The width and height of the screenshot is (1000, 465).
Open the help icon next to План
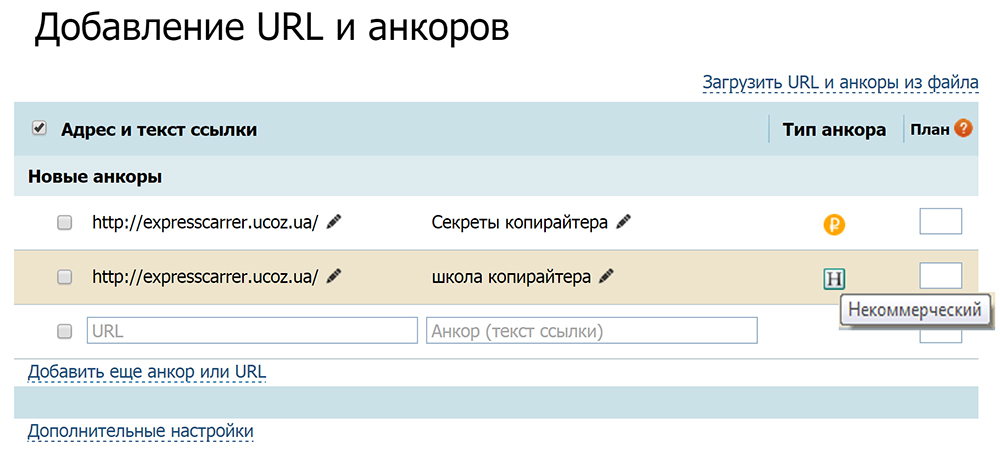tap(963, 128)
